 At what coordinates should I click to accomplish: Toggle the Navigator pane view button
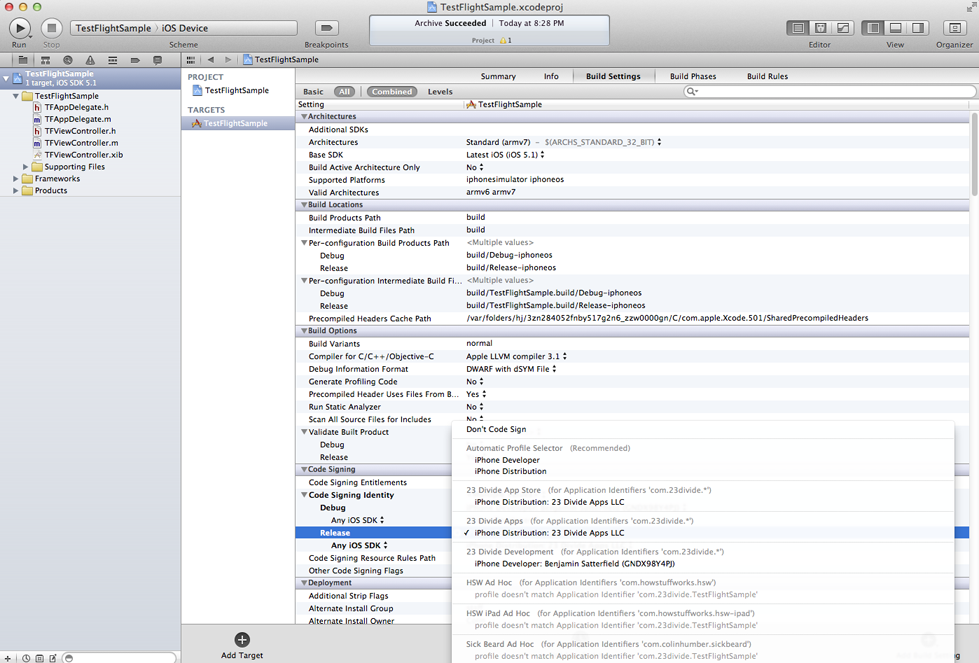click(x=873, y=28)
